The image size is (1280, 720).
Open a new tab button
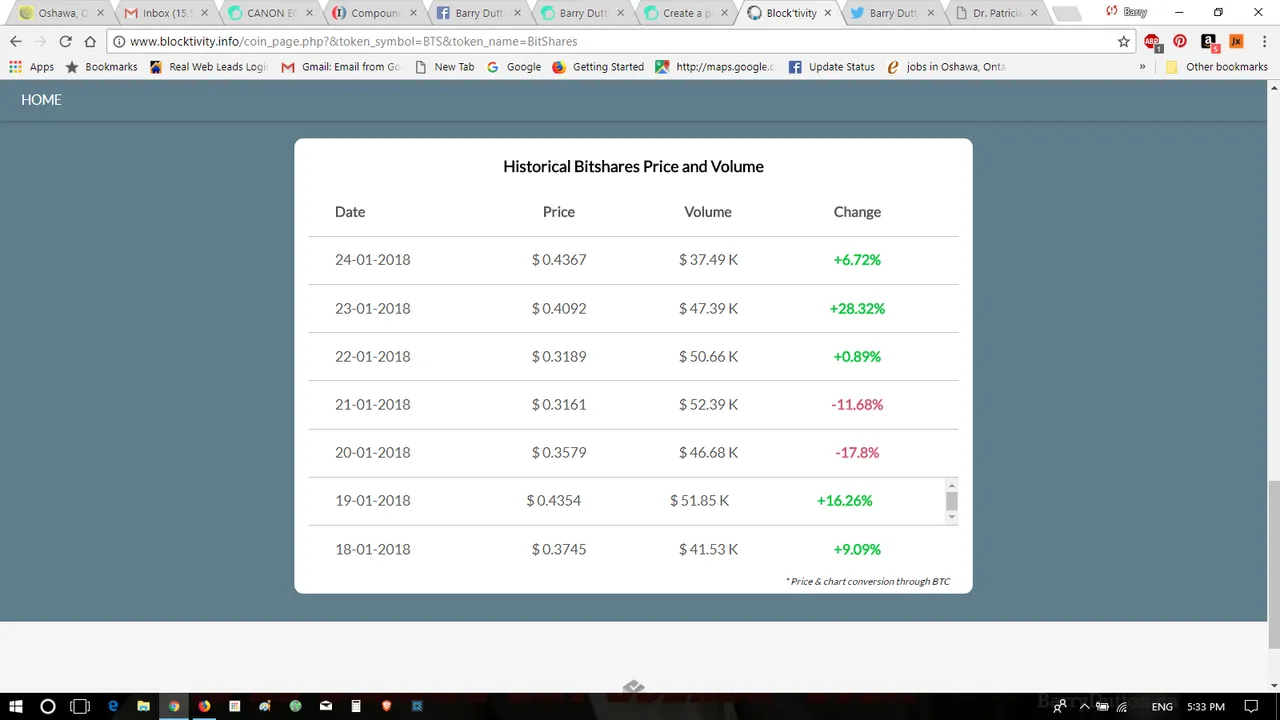[1067, 14]
